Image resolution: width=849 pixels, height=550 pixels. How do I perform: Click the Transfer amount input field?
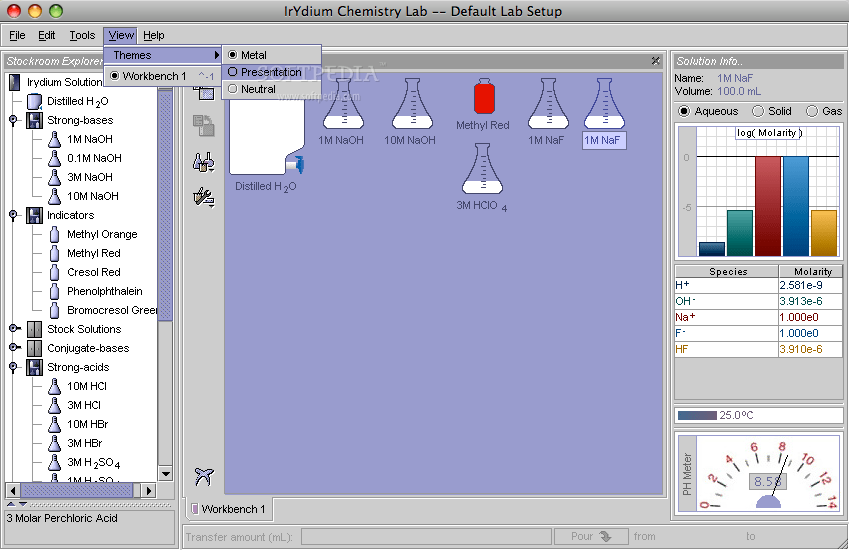tap(426, 536)
